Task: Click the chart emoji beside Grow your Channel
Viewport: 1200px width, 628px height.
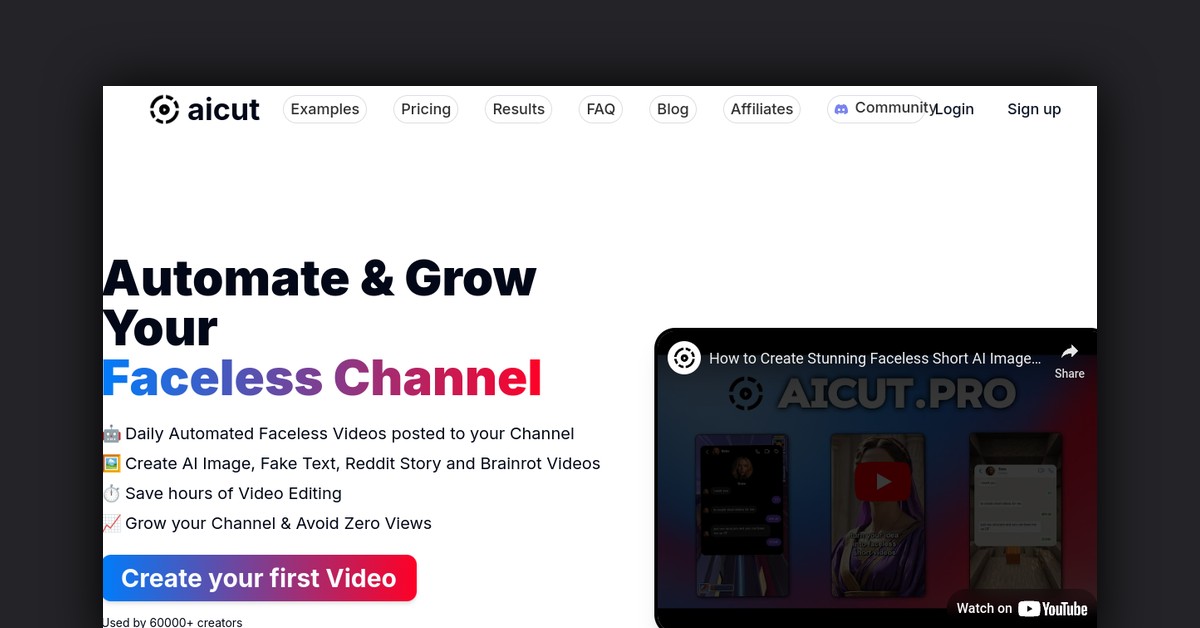Action: pos(111,523)
